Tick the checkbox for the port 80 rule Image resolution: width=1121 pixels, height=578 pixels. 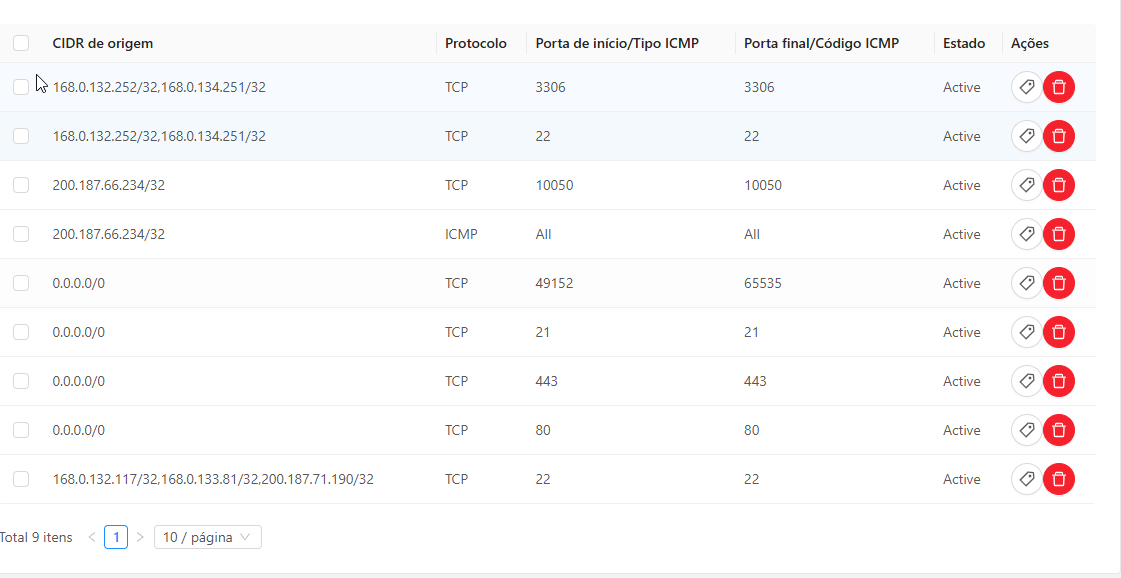pyautogui.click(x=21, y=430)
